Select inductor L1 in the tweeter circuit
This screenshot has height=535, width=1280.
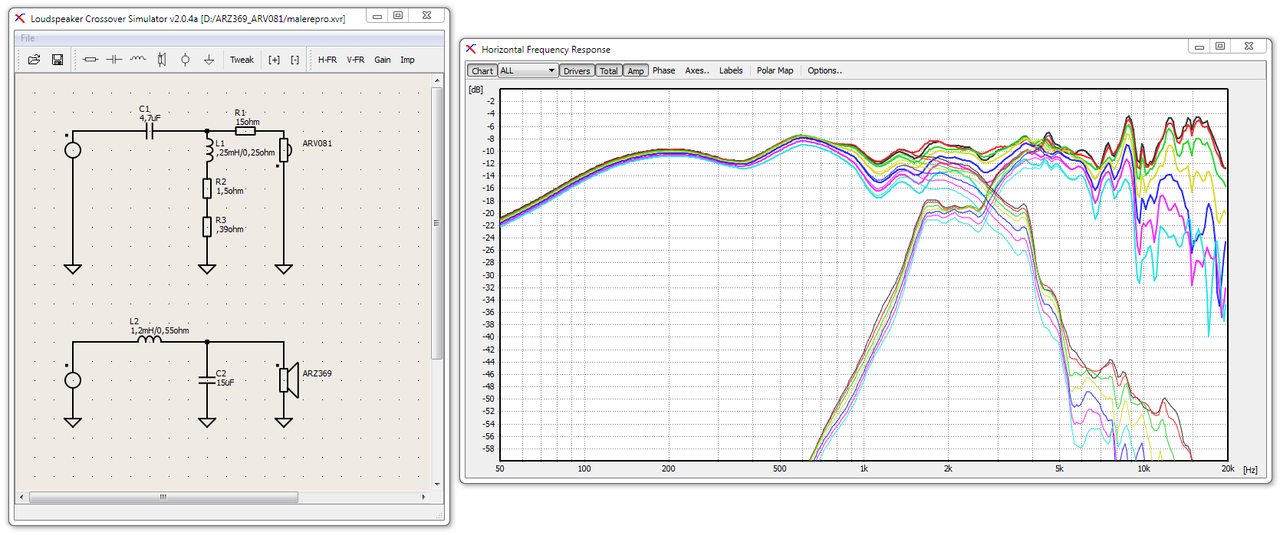[207, 151]
